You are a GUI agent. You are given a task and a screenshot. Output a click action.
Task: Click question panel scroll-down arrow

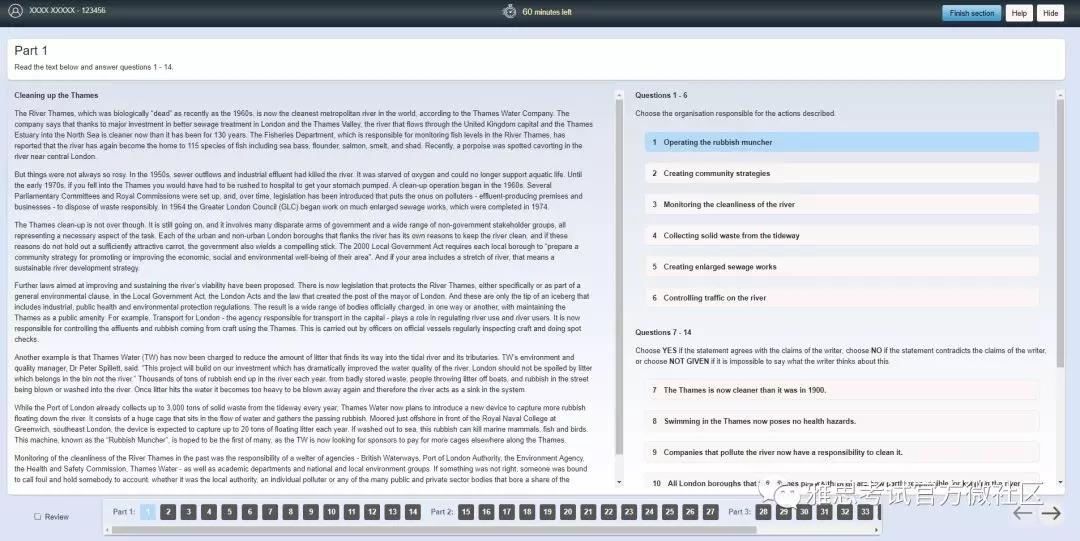click(x=1060, y=482)
